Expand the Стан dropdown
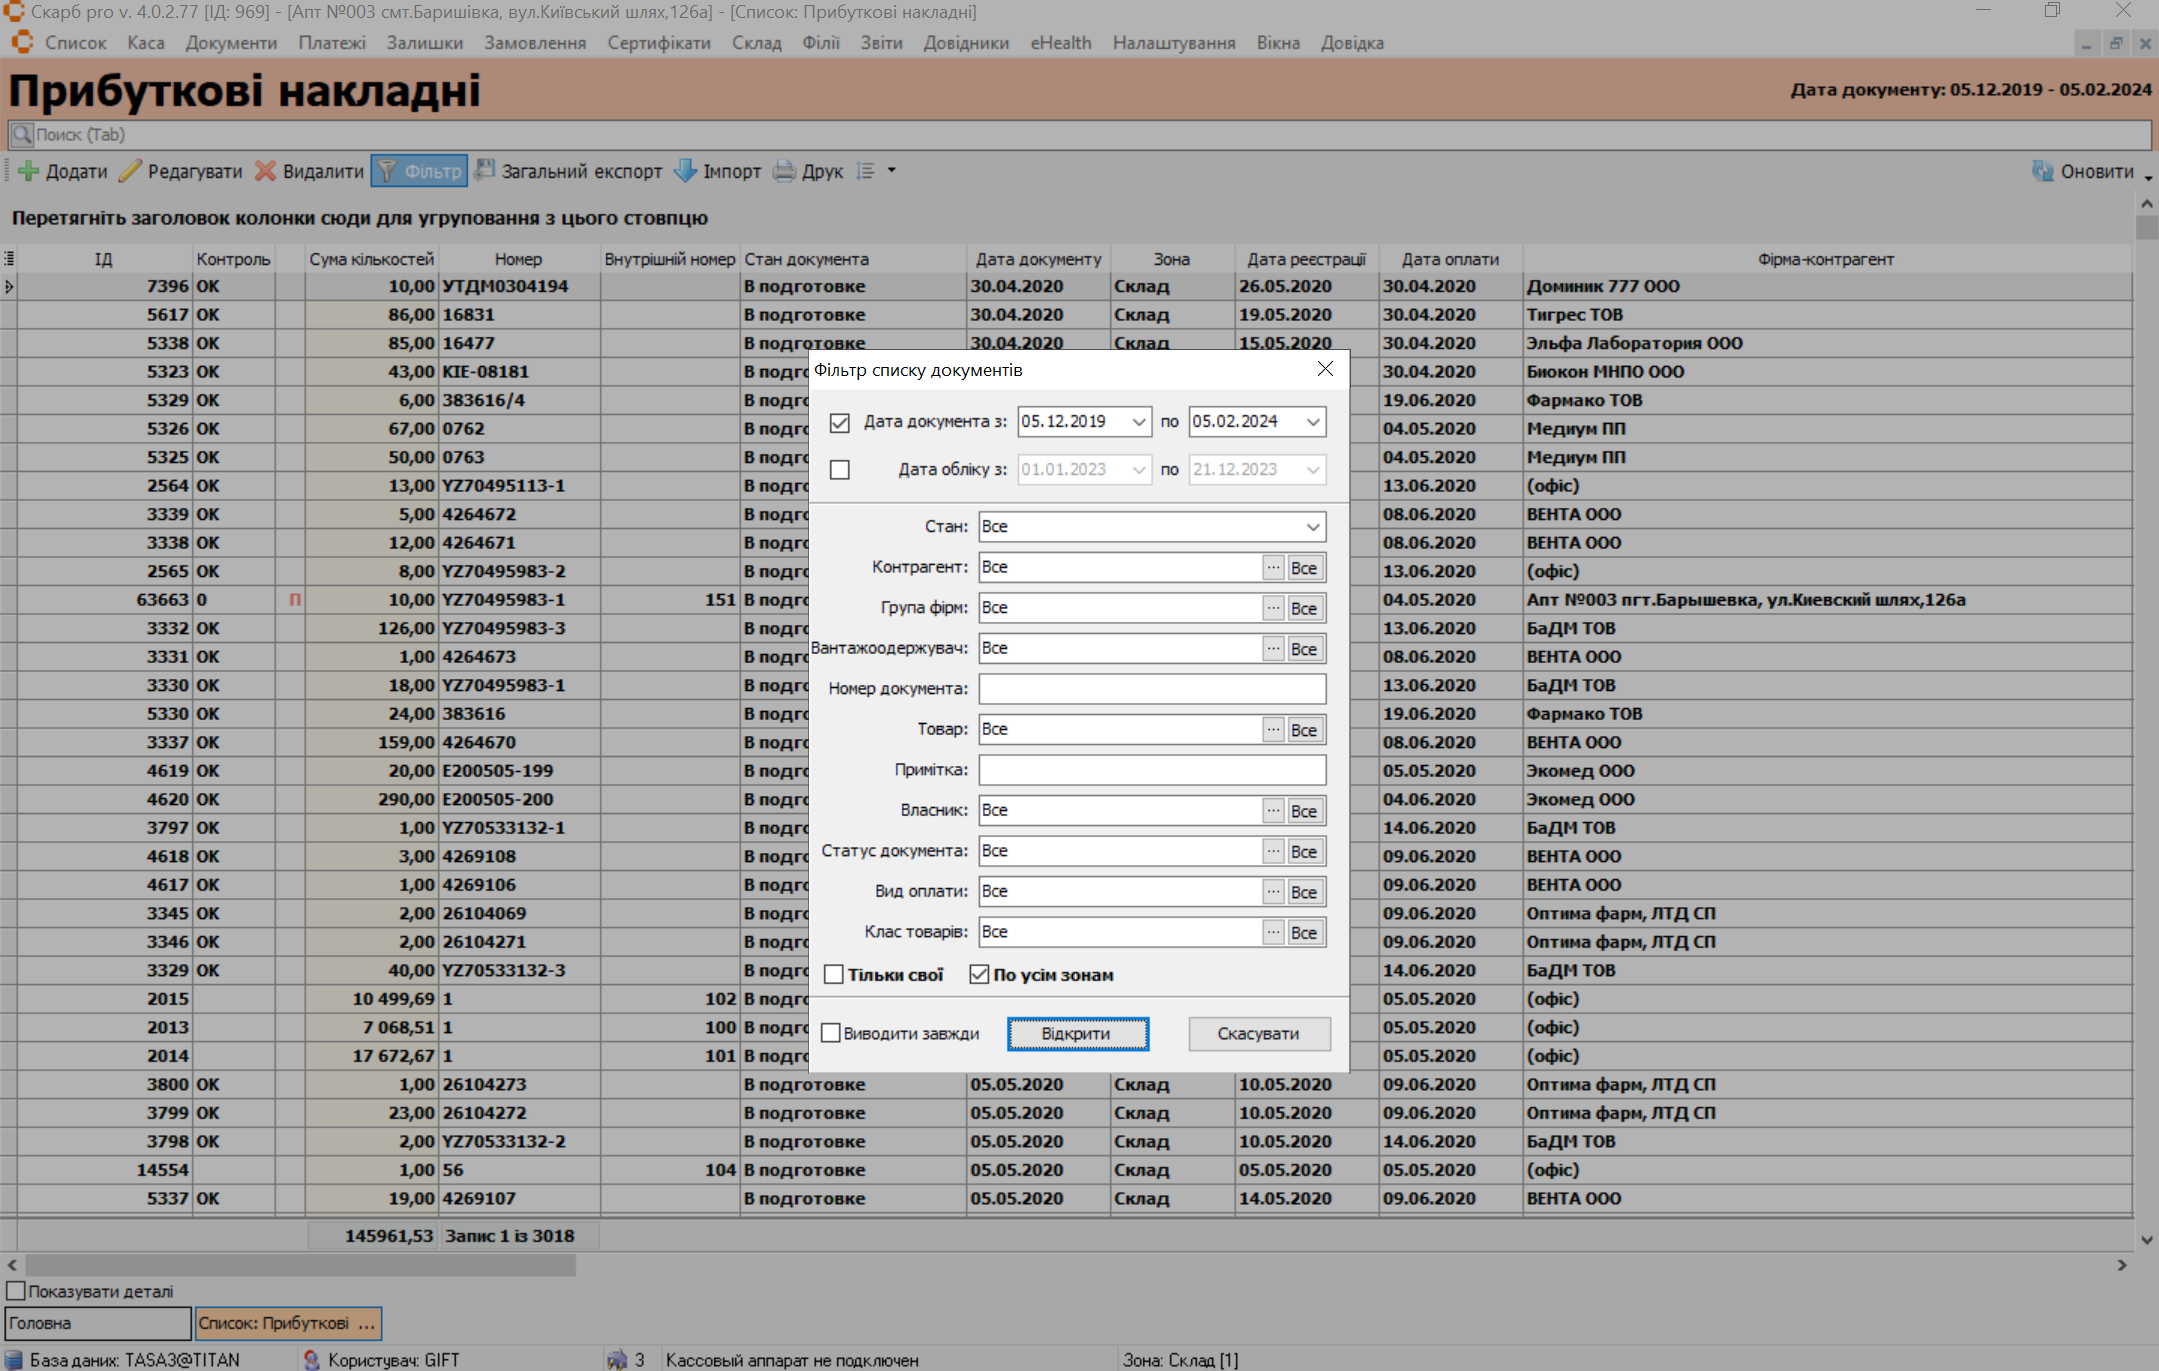Screen dimensions: 2159x1371 [x=1312, y=527]
